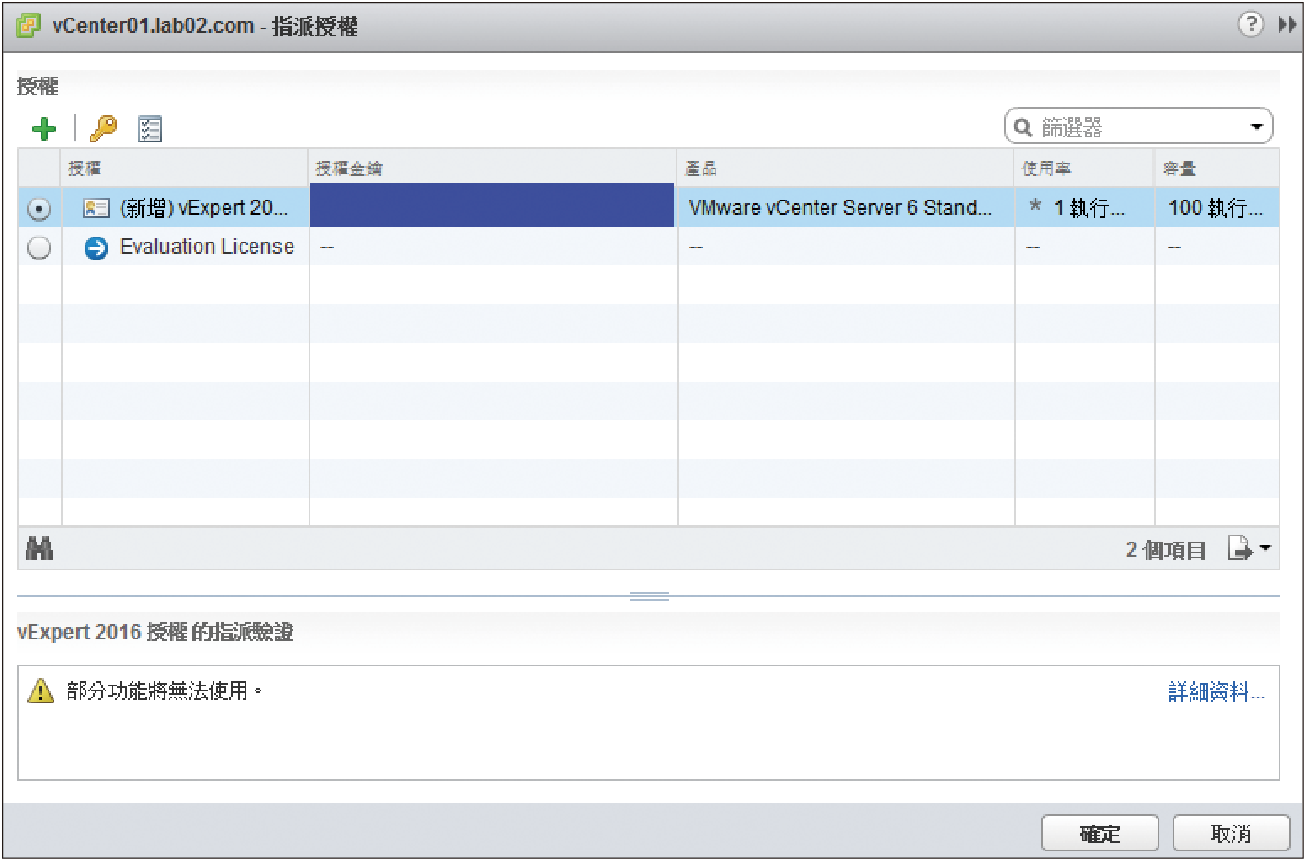Click the panel splitter grip handle
This screenshot has height=862, width=1307.
click(649, 596)
